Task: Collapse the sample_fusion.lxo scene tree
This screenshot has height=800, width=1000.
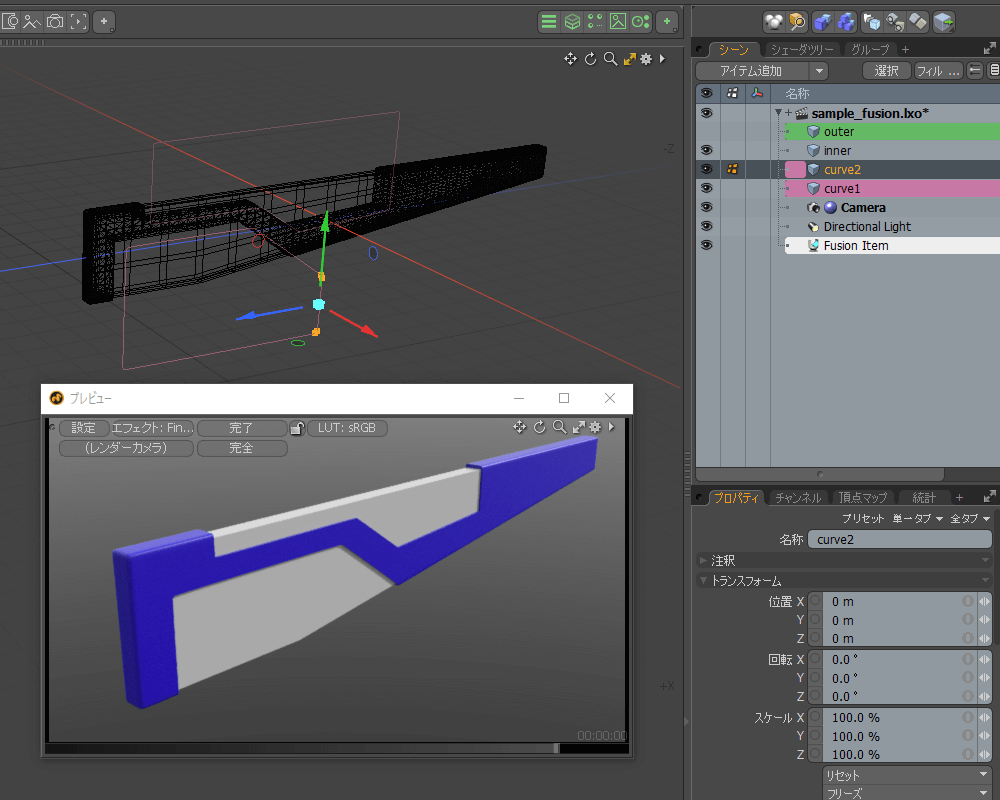Action: (778, 113)
